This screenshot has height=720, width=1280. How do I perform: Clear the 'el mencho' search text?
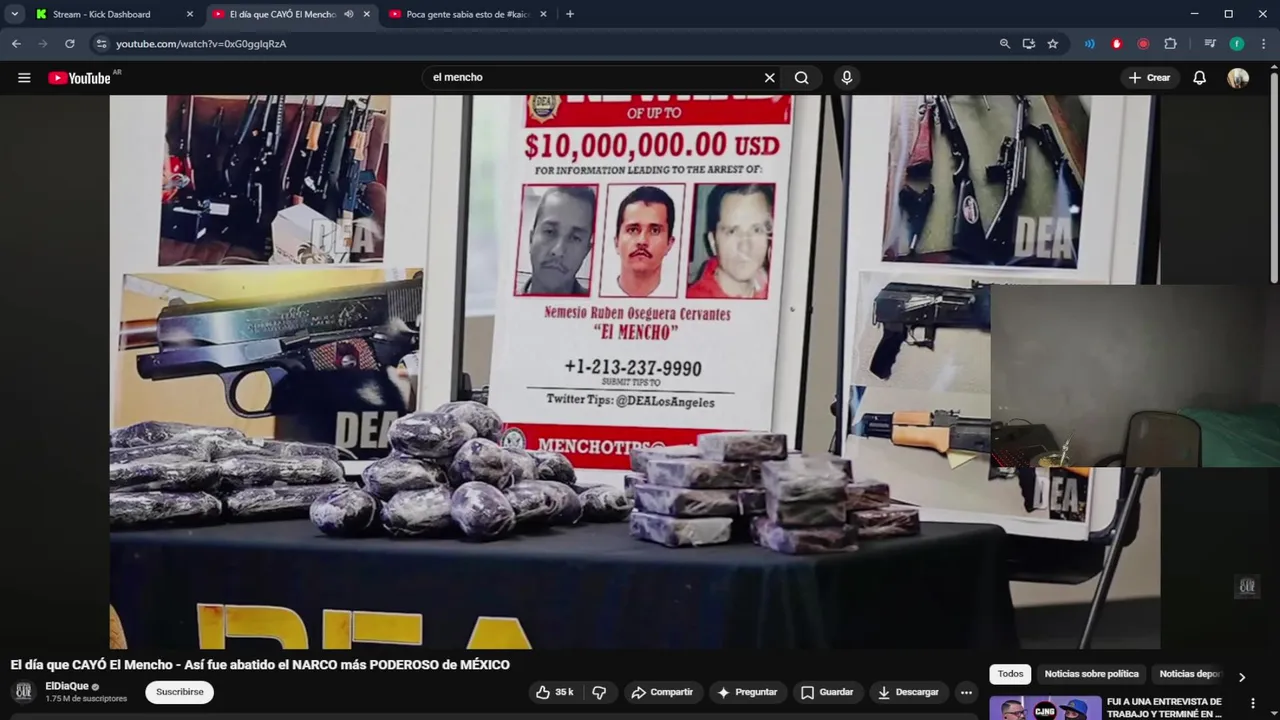[x=770, y=78]
